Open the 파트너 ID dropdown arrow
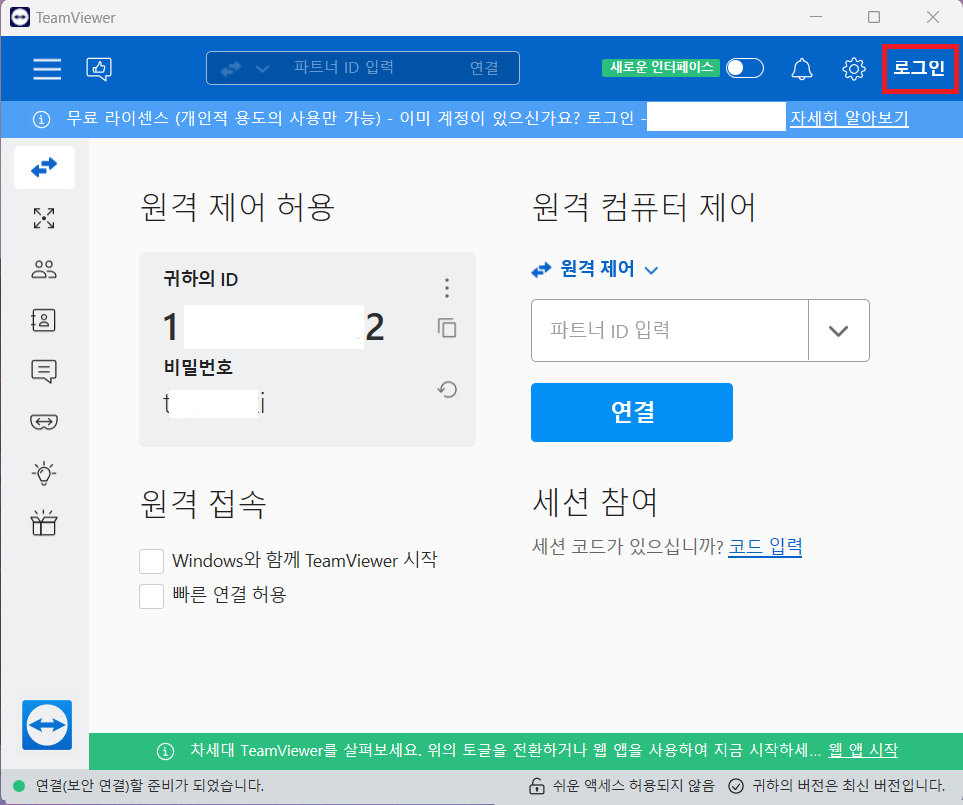The image size is (963, 805). click(x=838, y=330)
